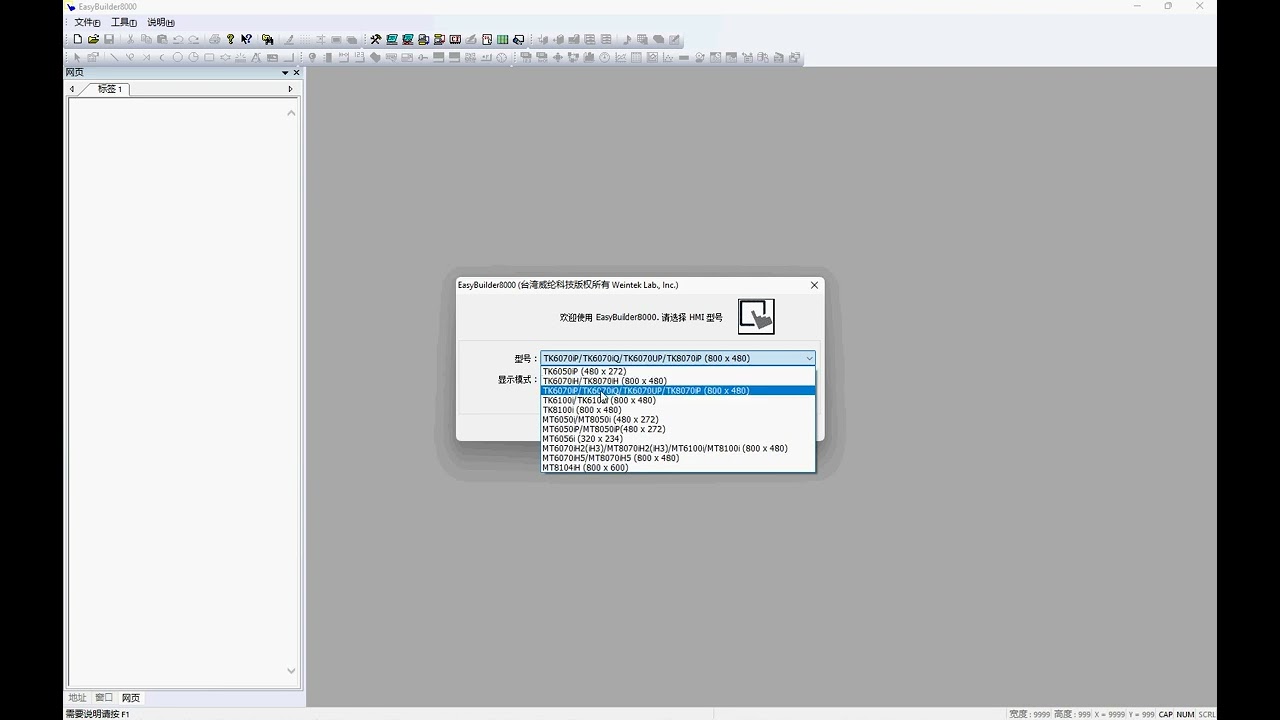Choose TK6050iP (480 x 272) model
Screen dimensions: 1280x720
[678, 371]
